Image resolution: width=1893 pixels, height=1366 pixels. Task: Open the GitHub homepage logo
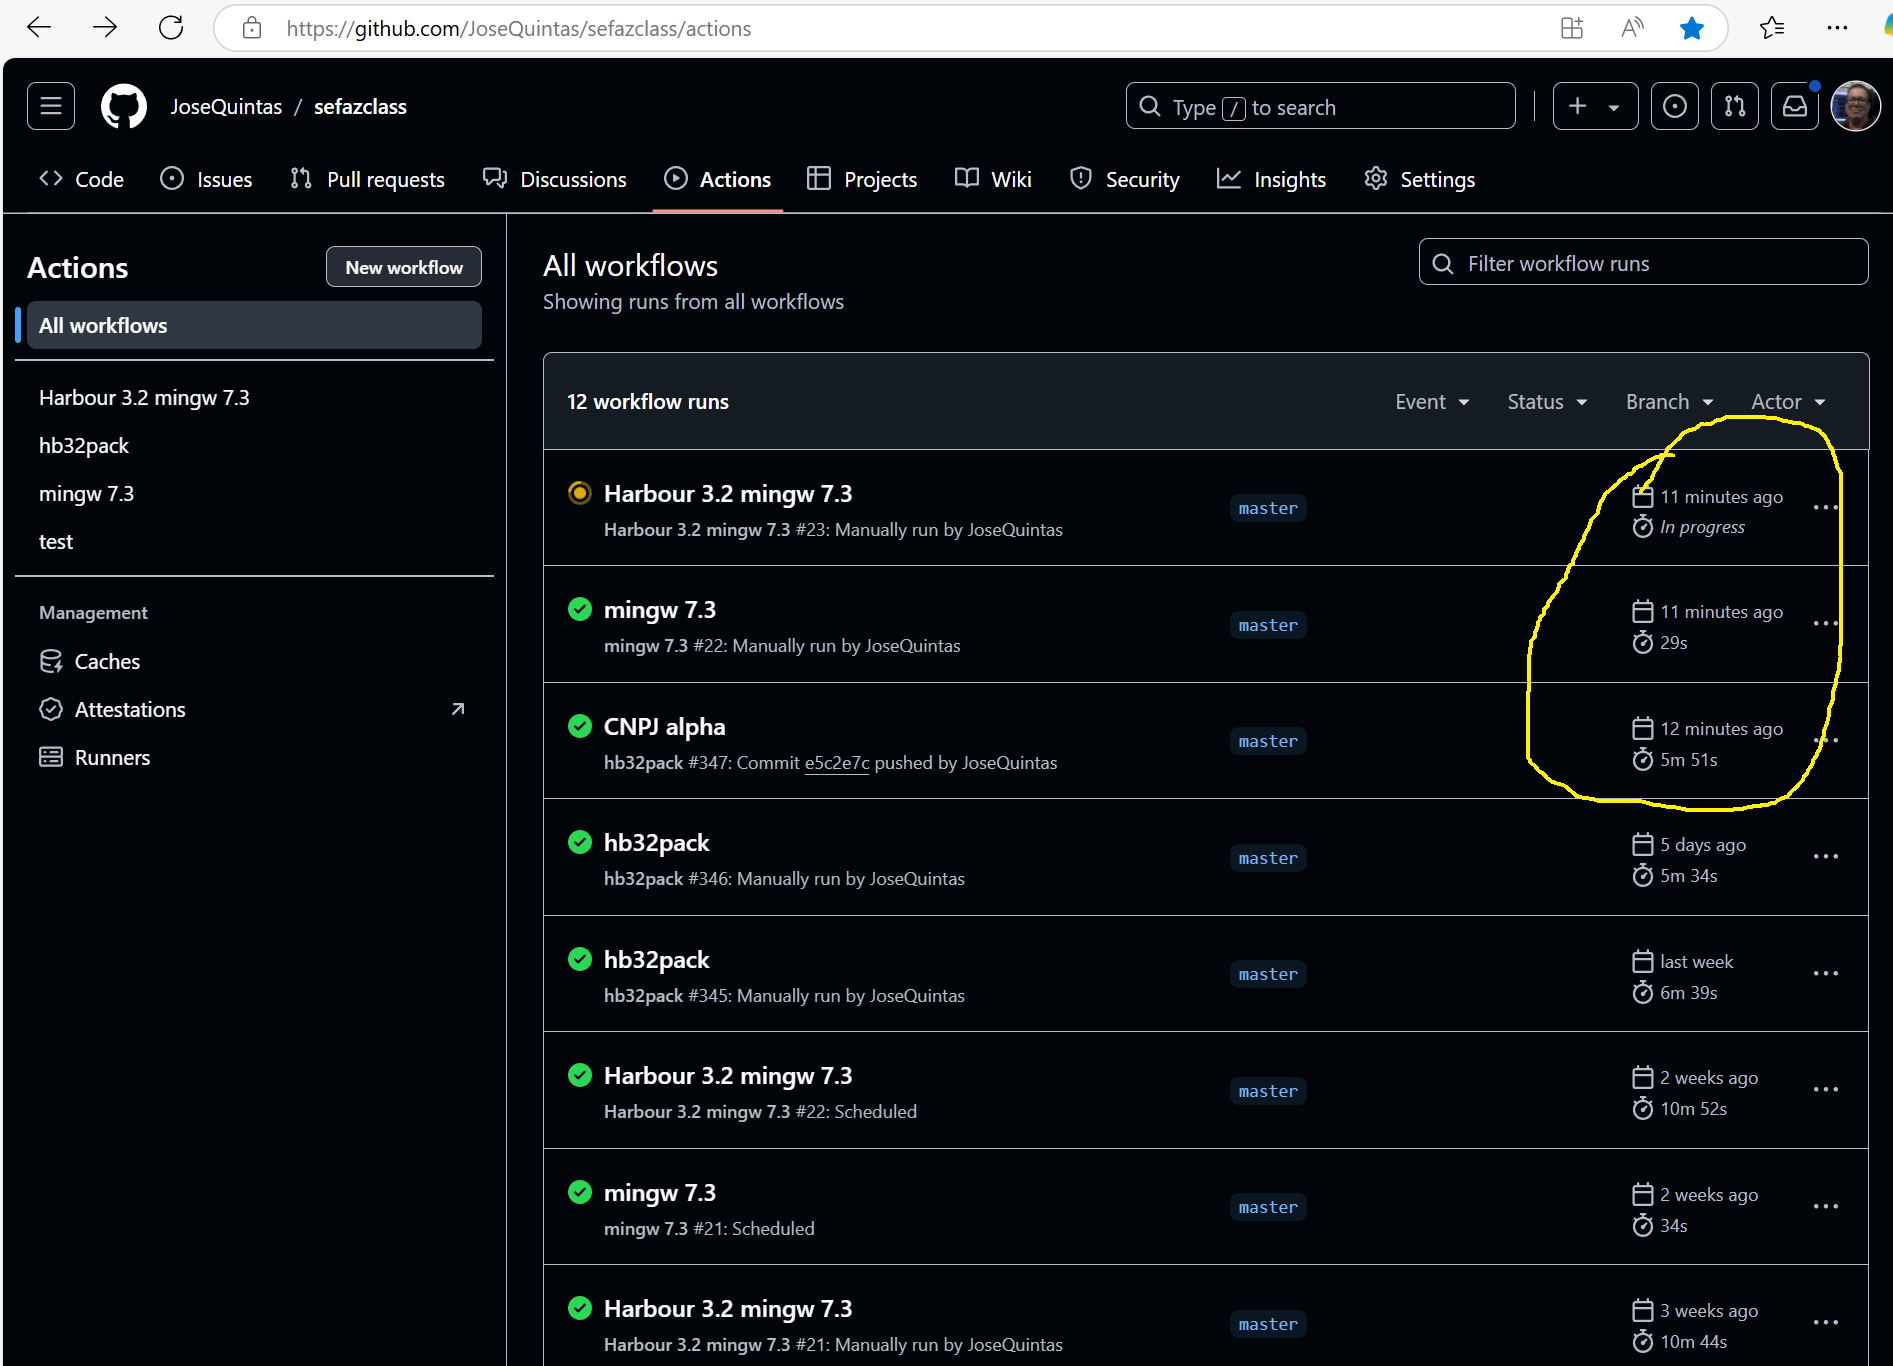click(124, 107)
